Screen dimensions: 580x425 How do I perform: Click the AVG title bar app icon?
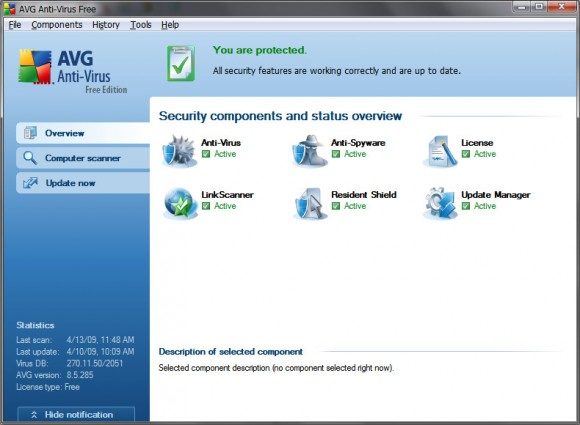(9, 9)
